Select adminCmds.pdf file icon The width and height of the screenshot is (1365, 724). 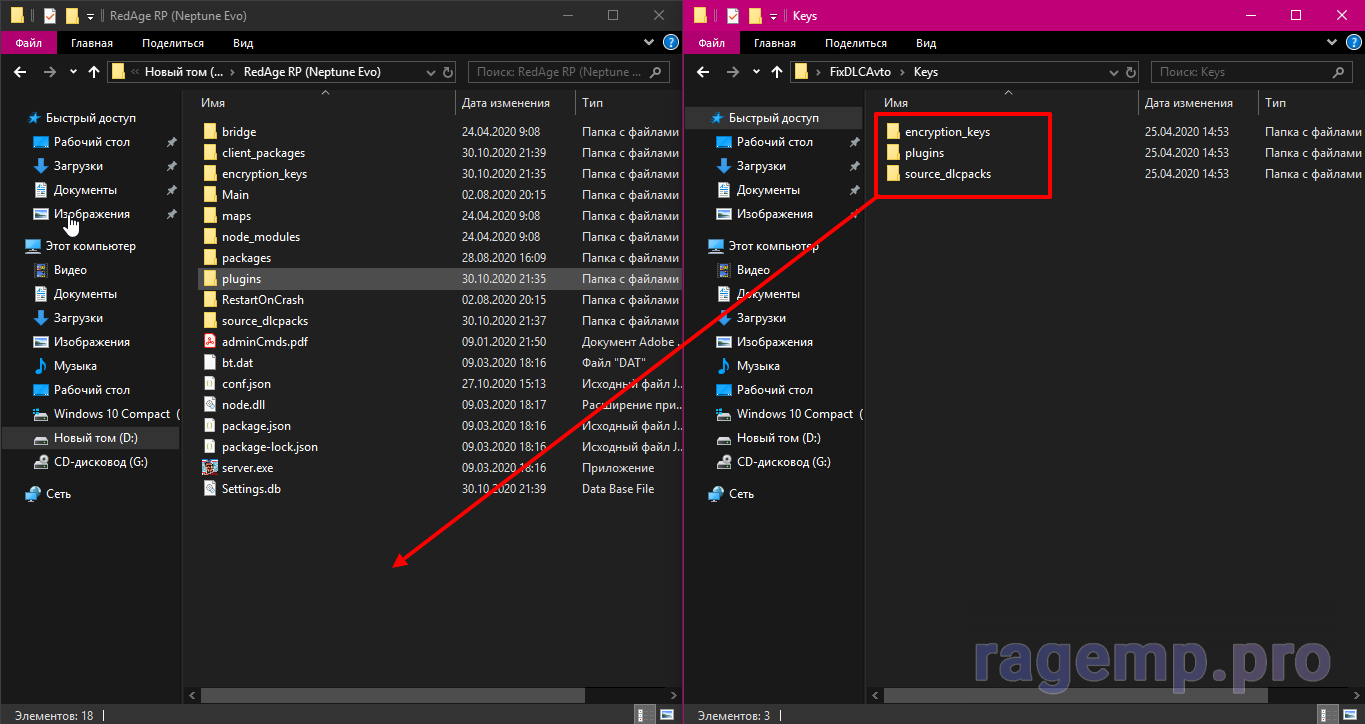(x=210, y=342)
